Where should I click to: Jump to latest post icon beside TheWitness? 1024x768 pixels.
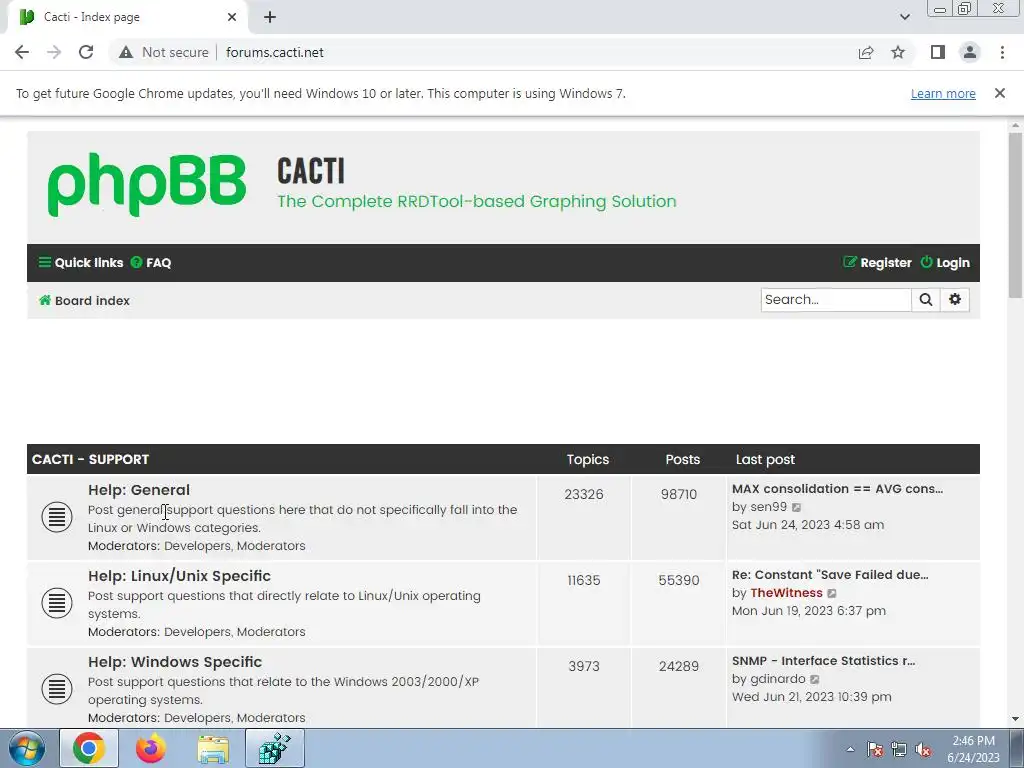tap(831, 594)
